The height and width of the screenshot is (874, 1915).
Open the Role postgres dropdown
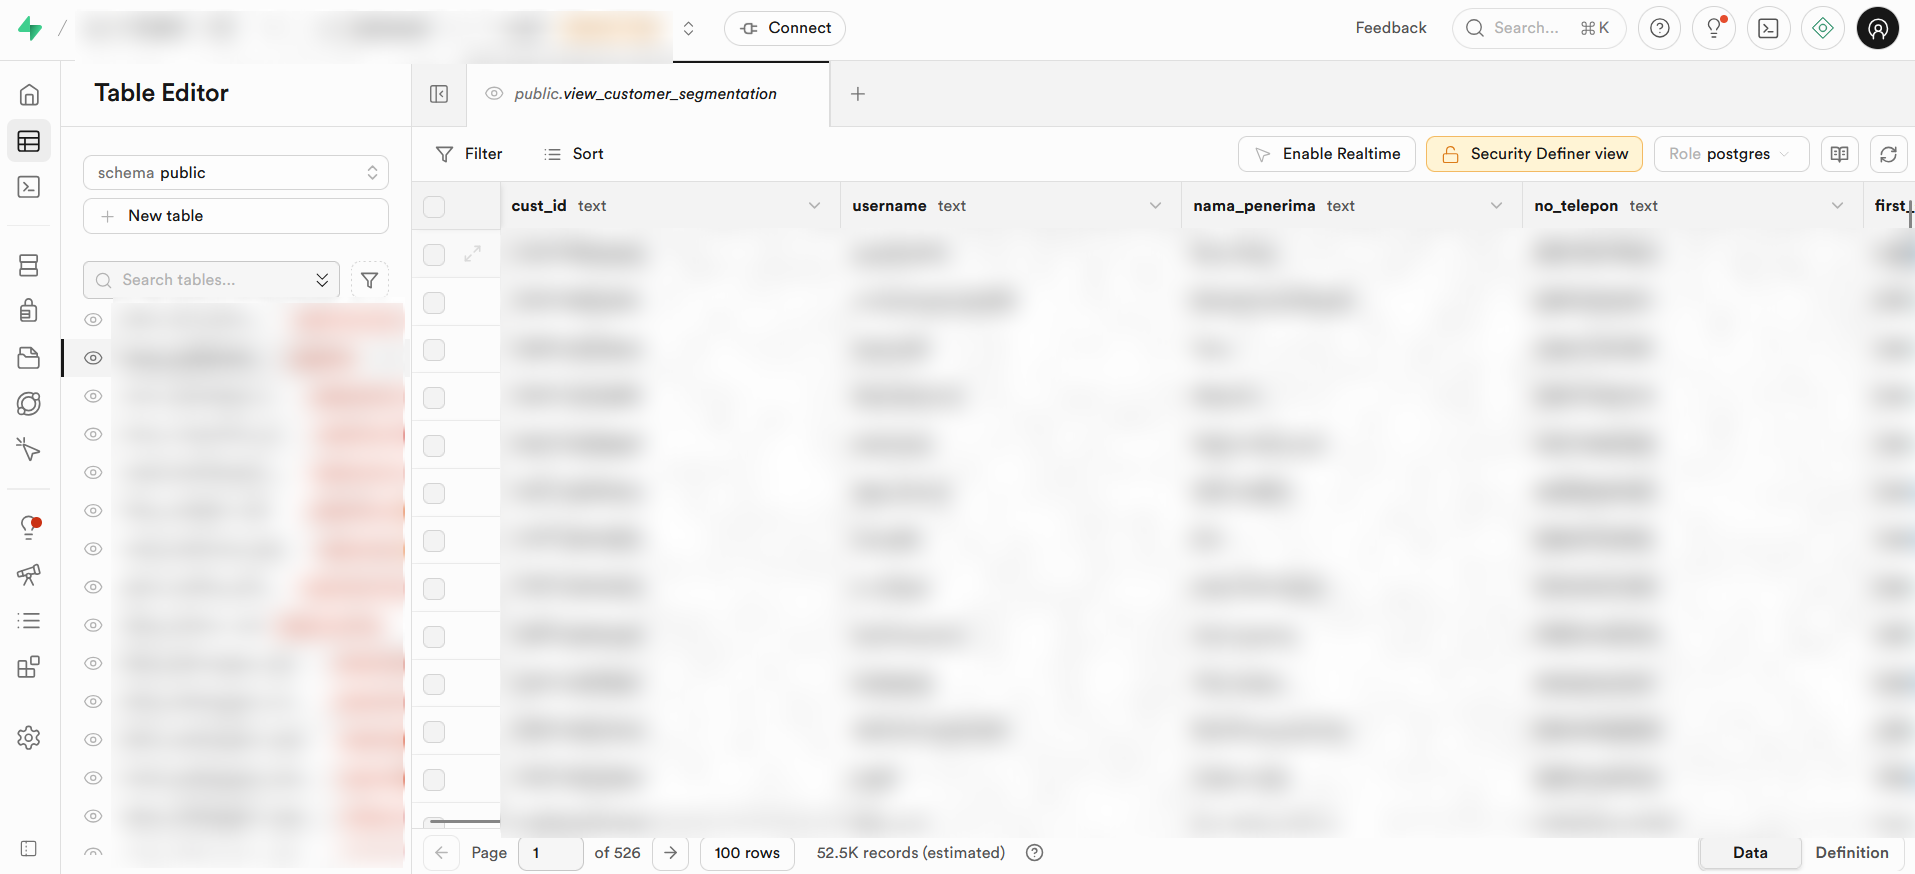1731,154
